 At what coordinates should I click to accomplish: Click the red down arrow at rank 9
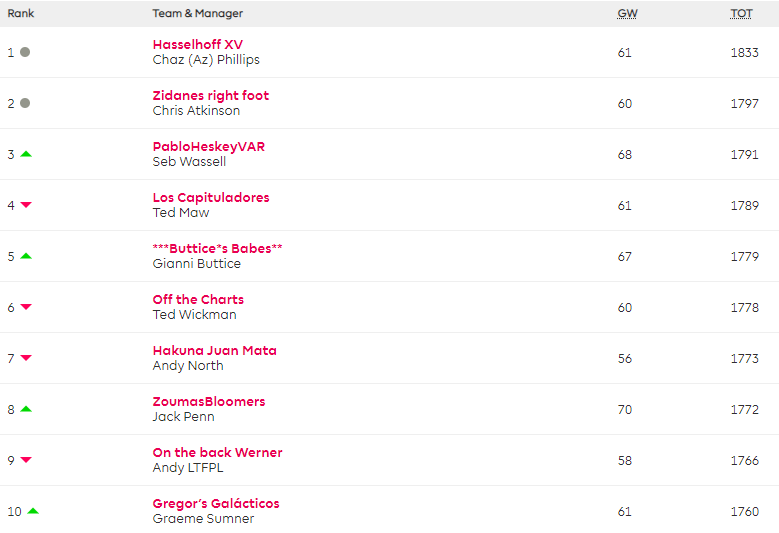pos(26,460)
